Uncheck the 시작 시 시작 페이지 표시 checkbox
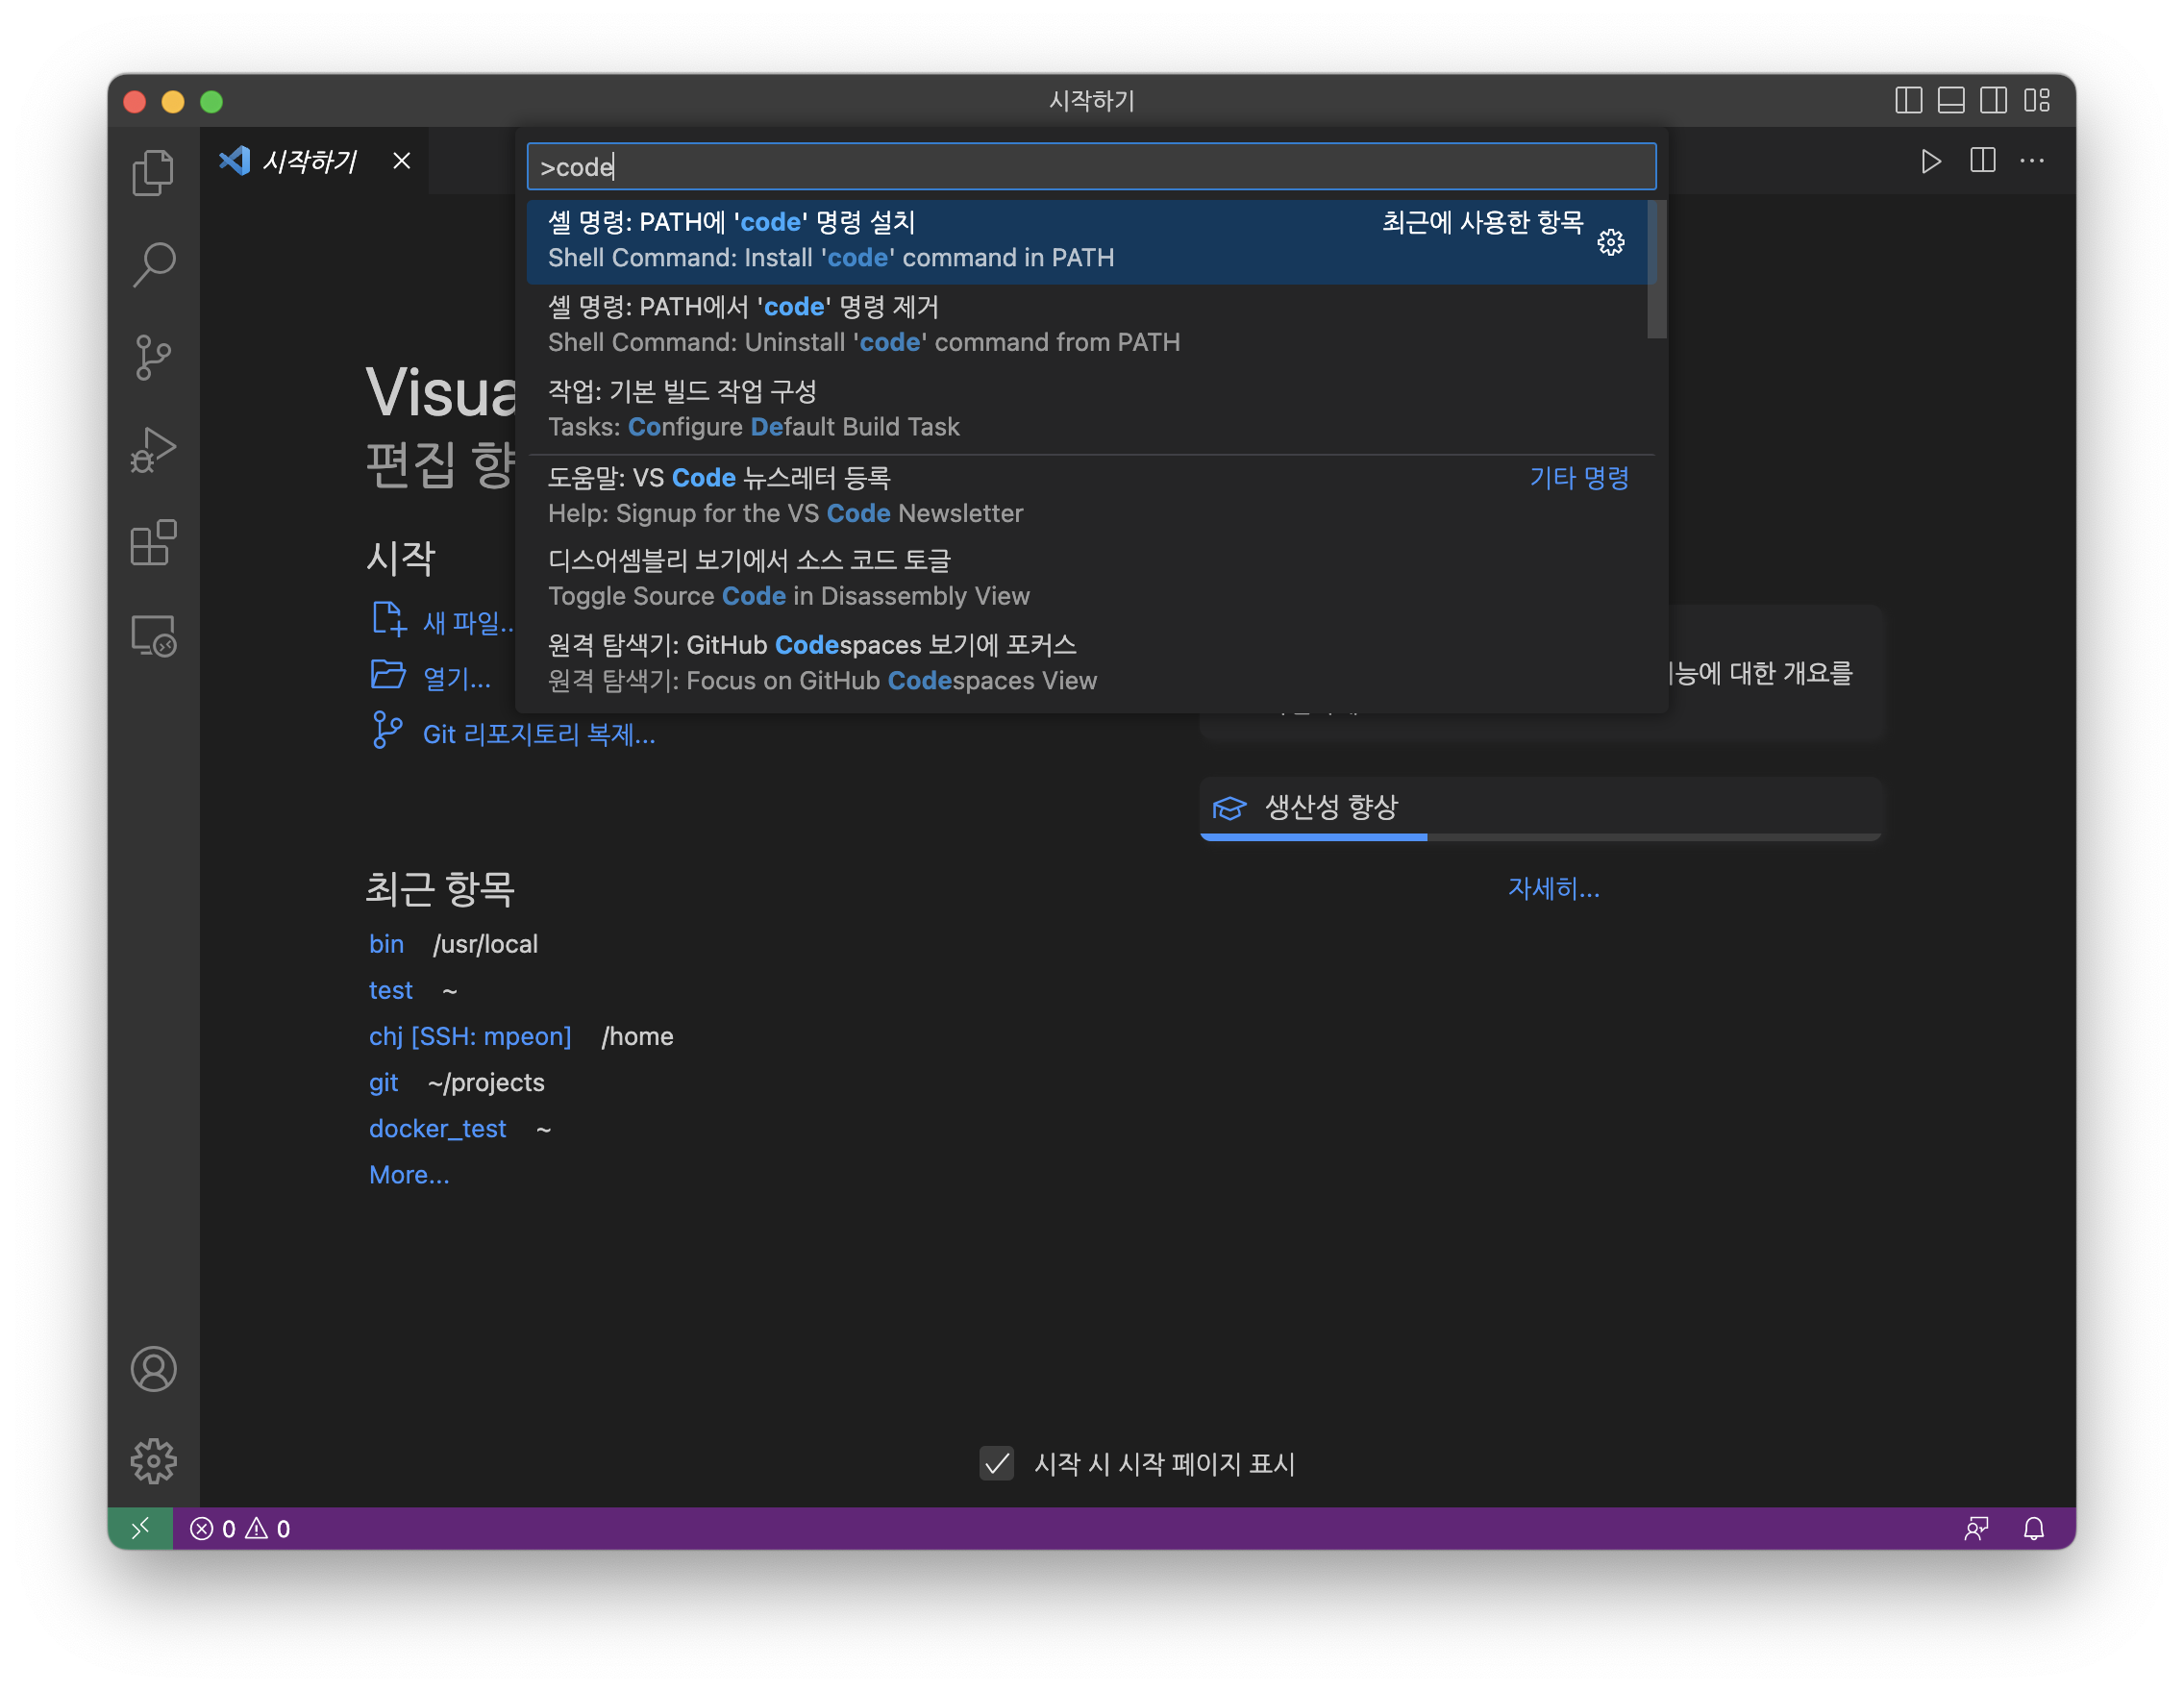This screenshot has height=1692, width=2184. 996,1463
